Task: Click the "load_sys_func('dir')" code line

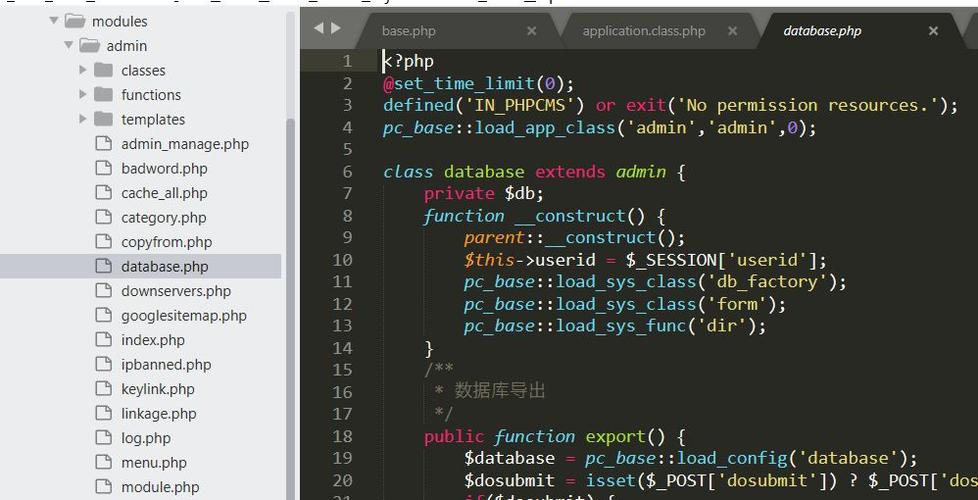Action: coord(615,326)
